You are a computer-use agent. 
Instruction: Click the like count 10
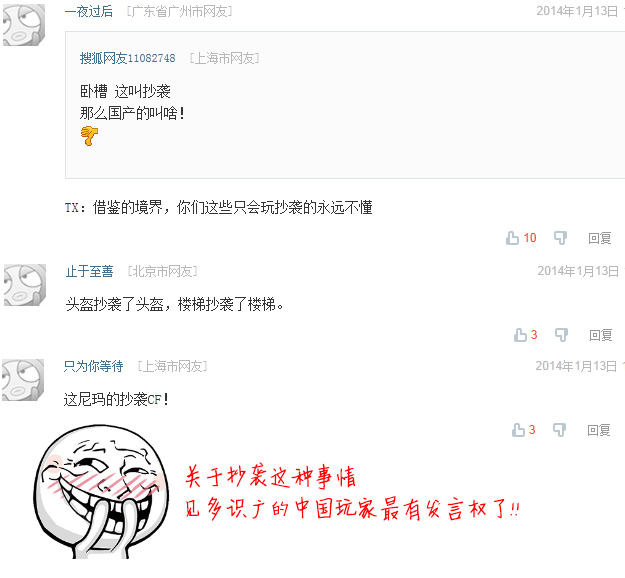(x=530, y=238)
